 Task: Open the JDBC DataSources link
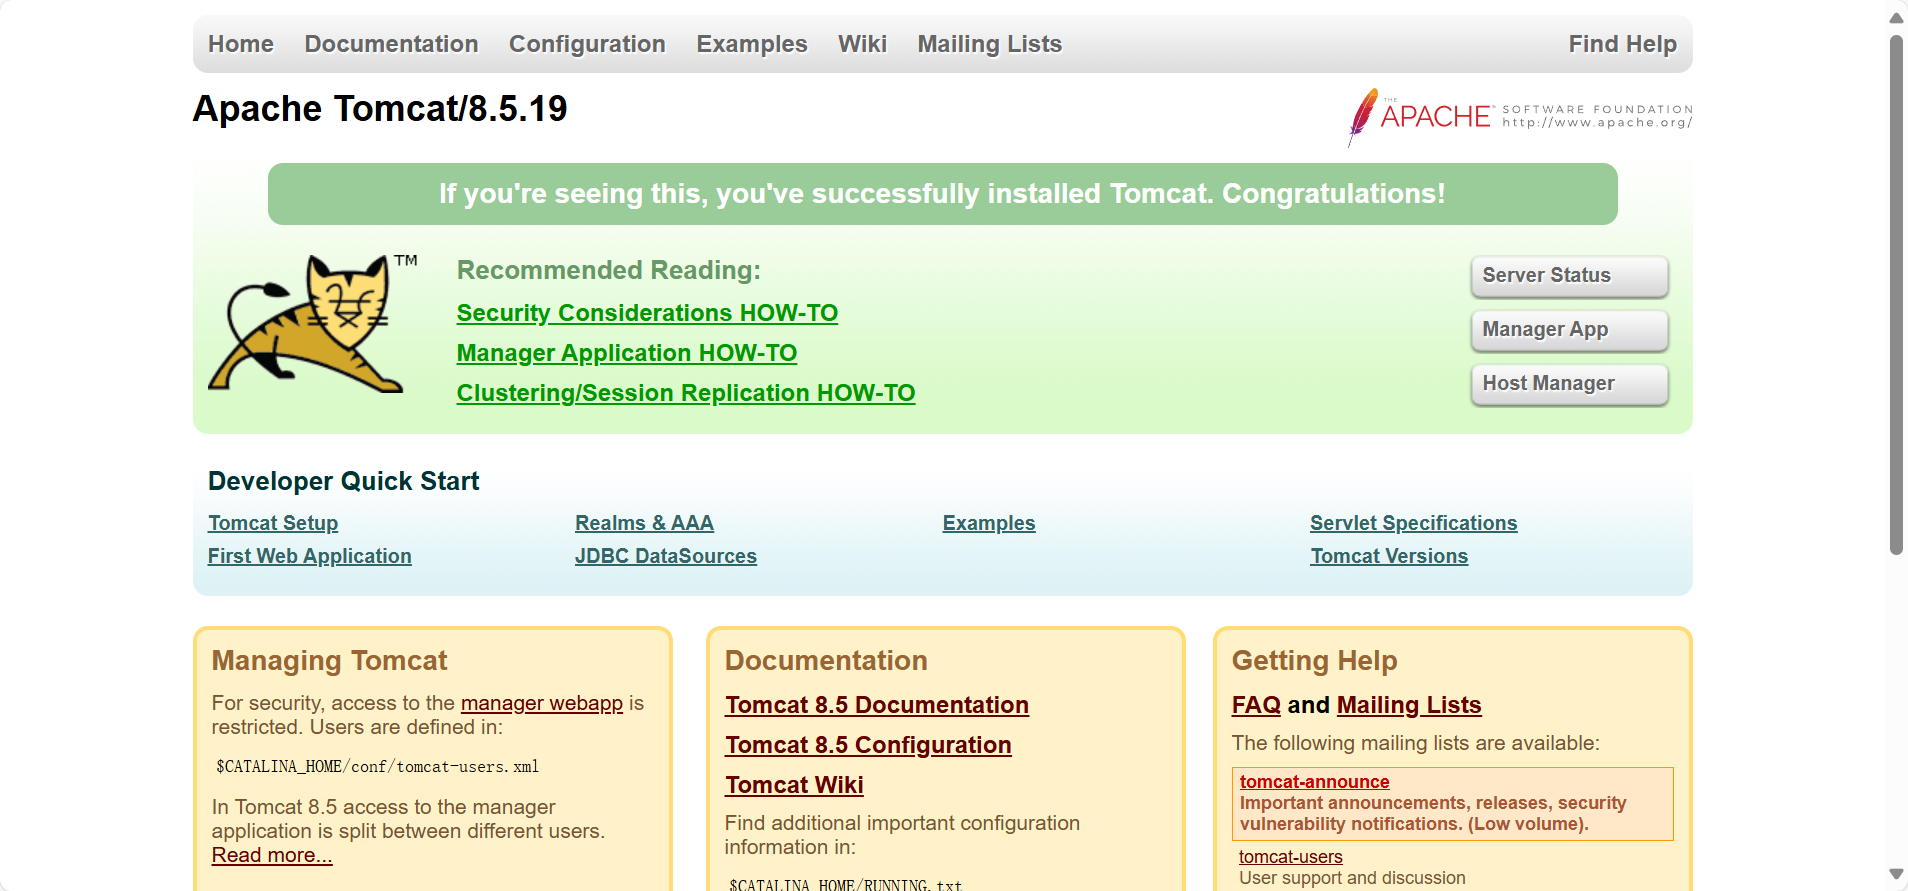pyautogui.click(x=666, y=556)
